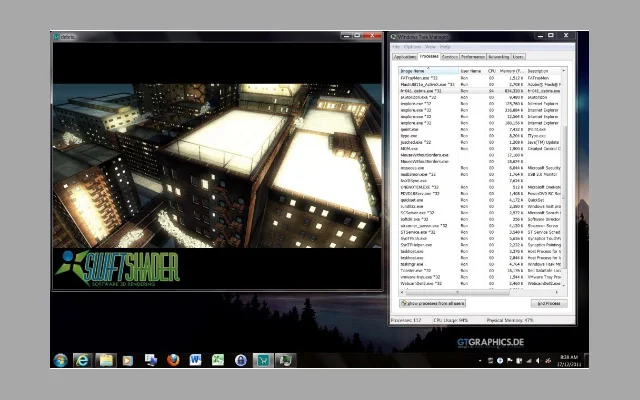
Task: Click the debris window title bar icon
Action: pyautogui.click(x=57, y=37)
